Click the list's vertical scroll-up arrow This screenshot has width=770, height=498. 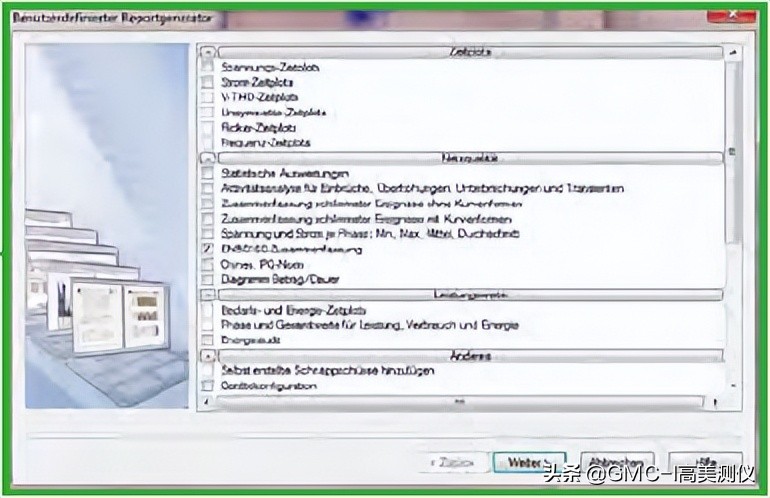[733, 52]
